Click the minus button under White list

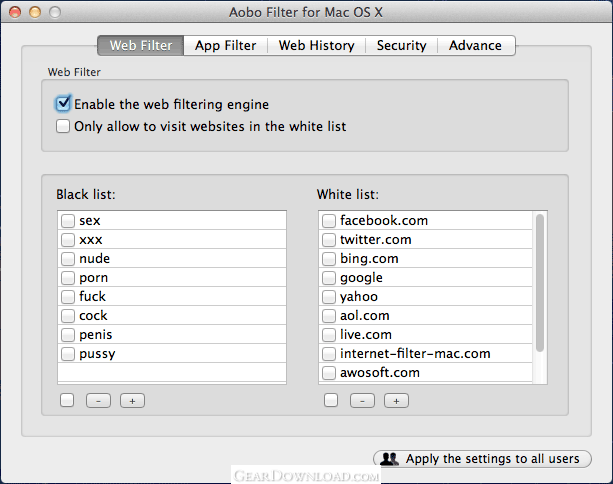[362, 401]
